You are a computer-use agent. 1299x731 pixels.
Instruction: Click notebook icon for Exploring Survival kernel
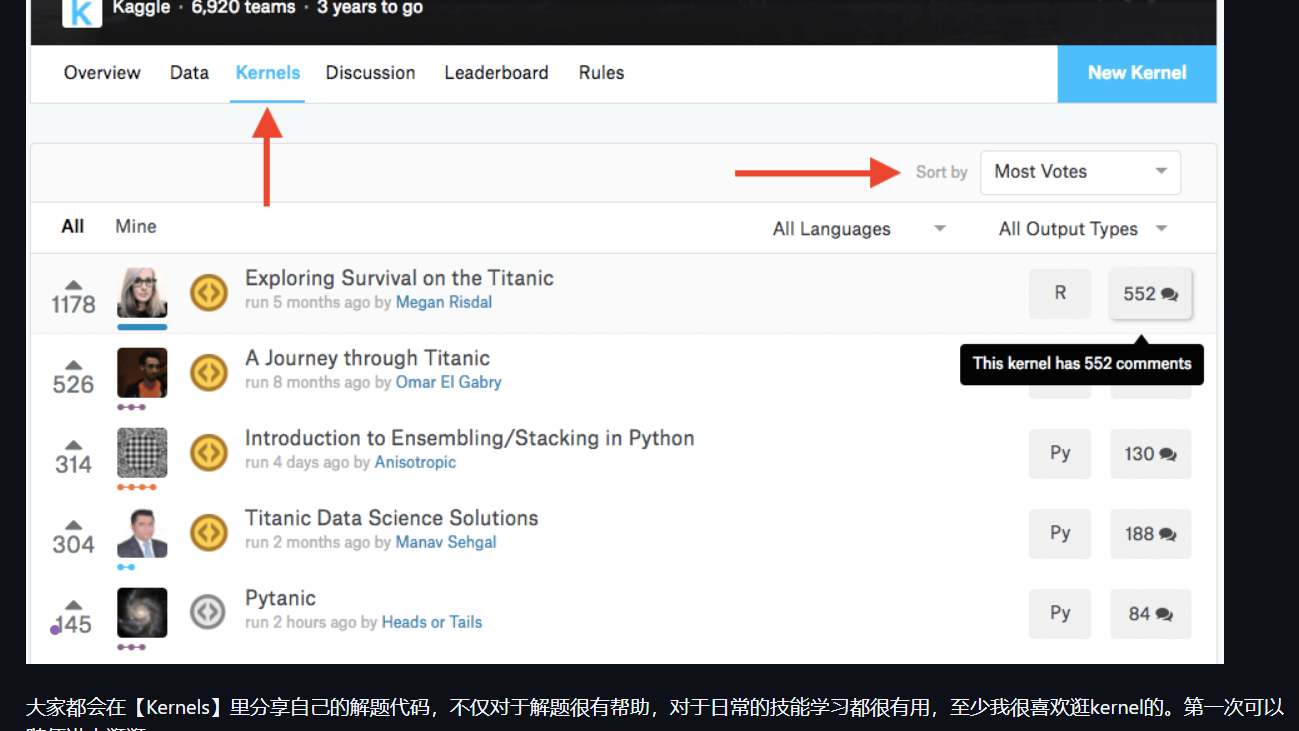[209, 293]
